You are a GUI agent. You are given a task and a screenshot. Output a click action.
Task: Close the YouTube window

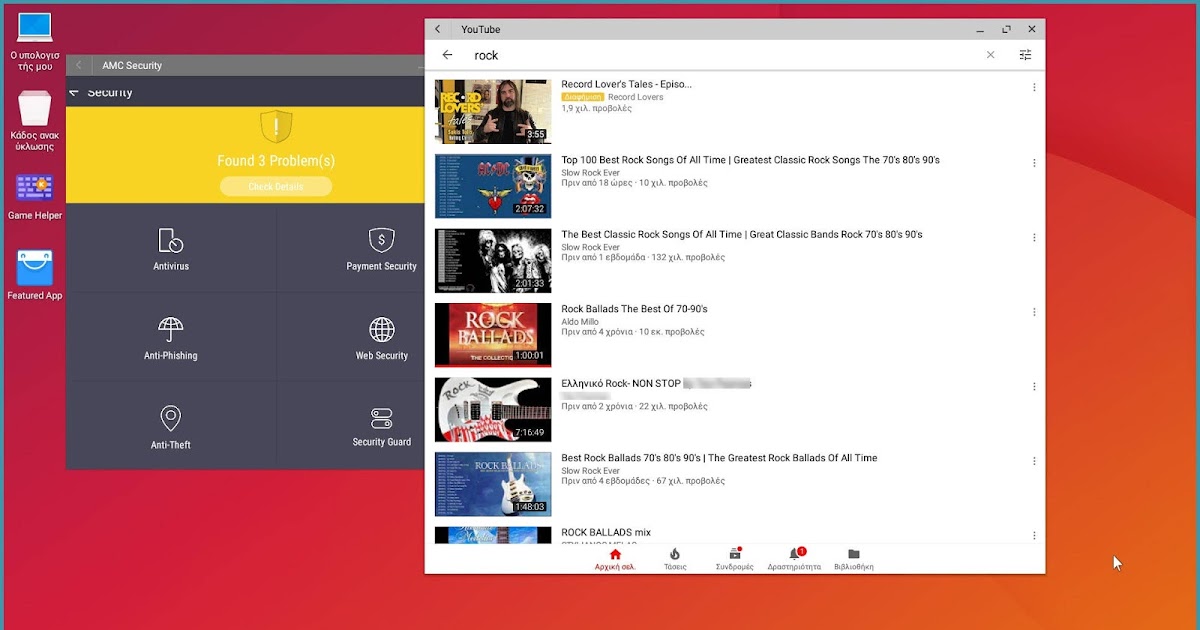click(1032, 29)
